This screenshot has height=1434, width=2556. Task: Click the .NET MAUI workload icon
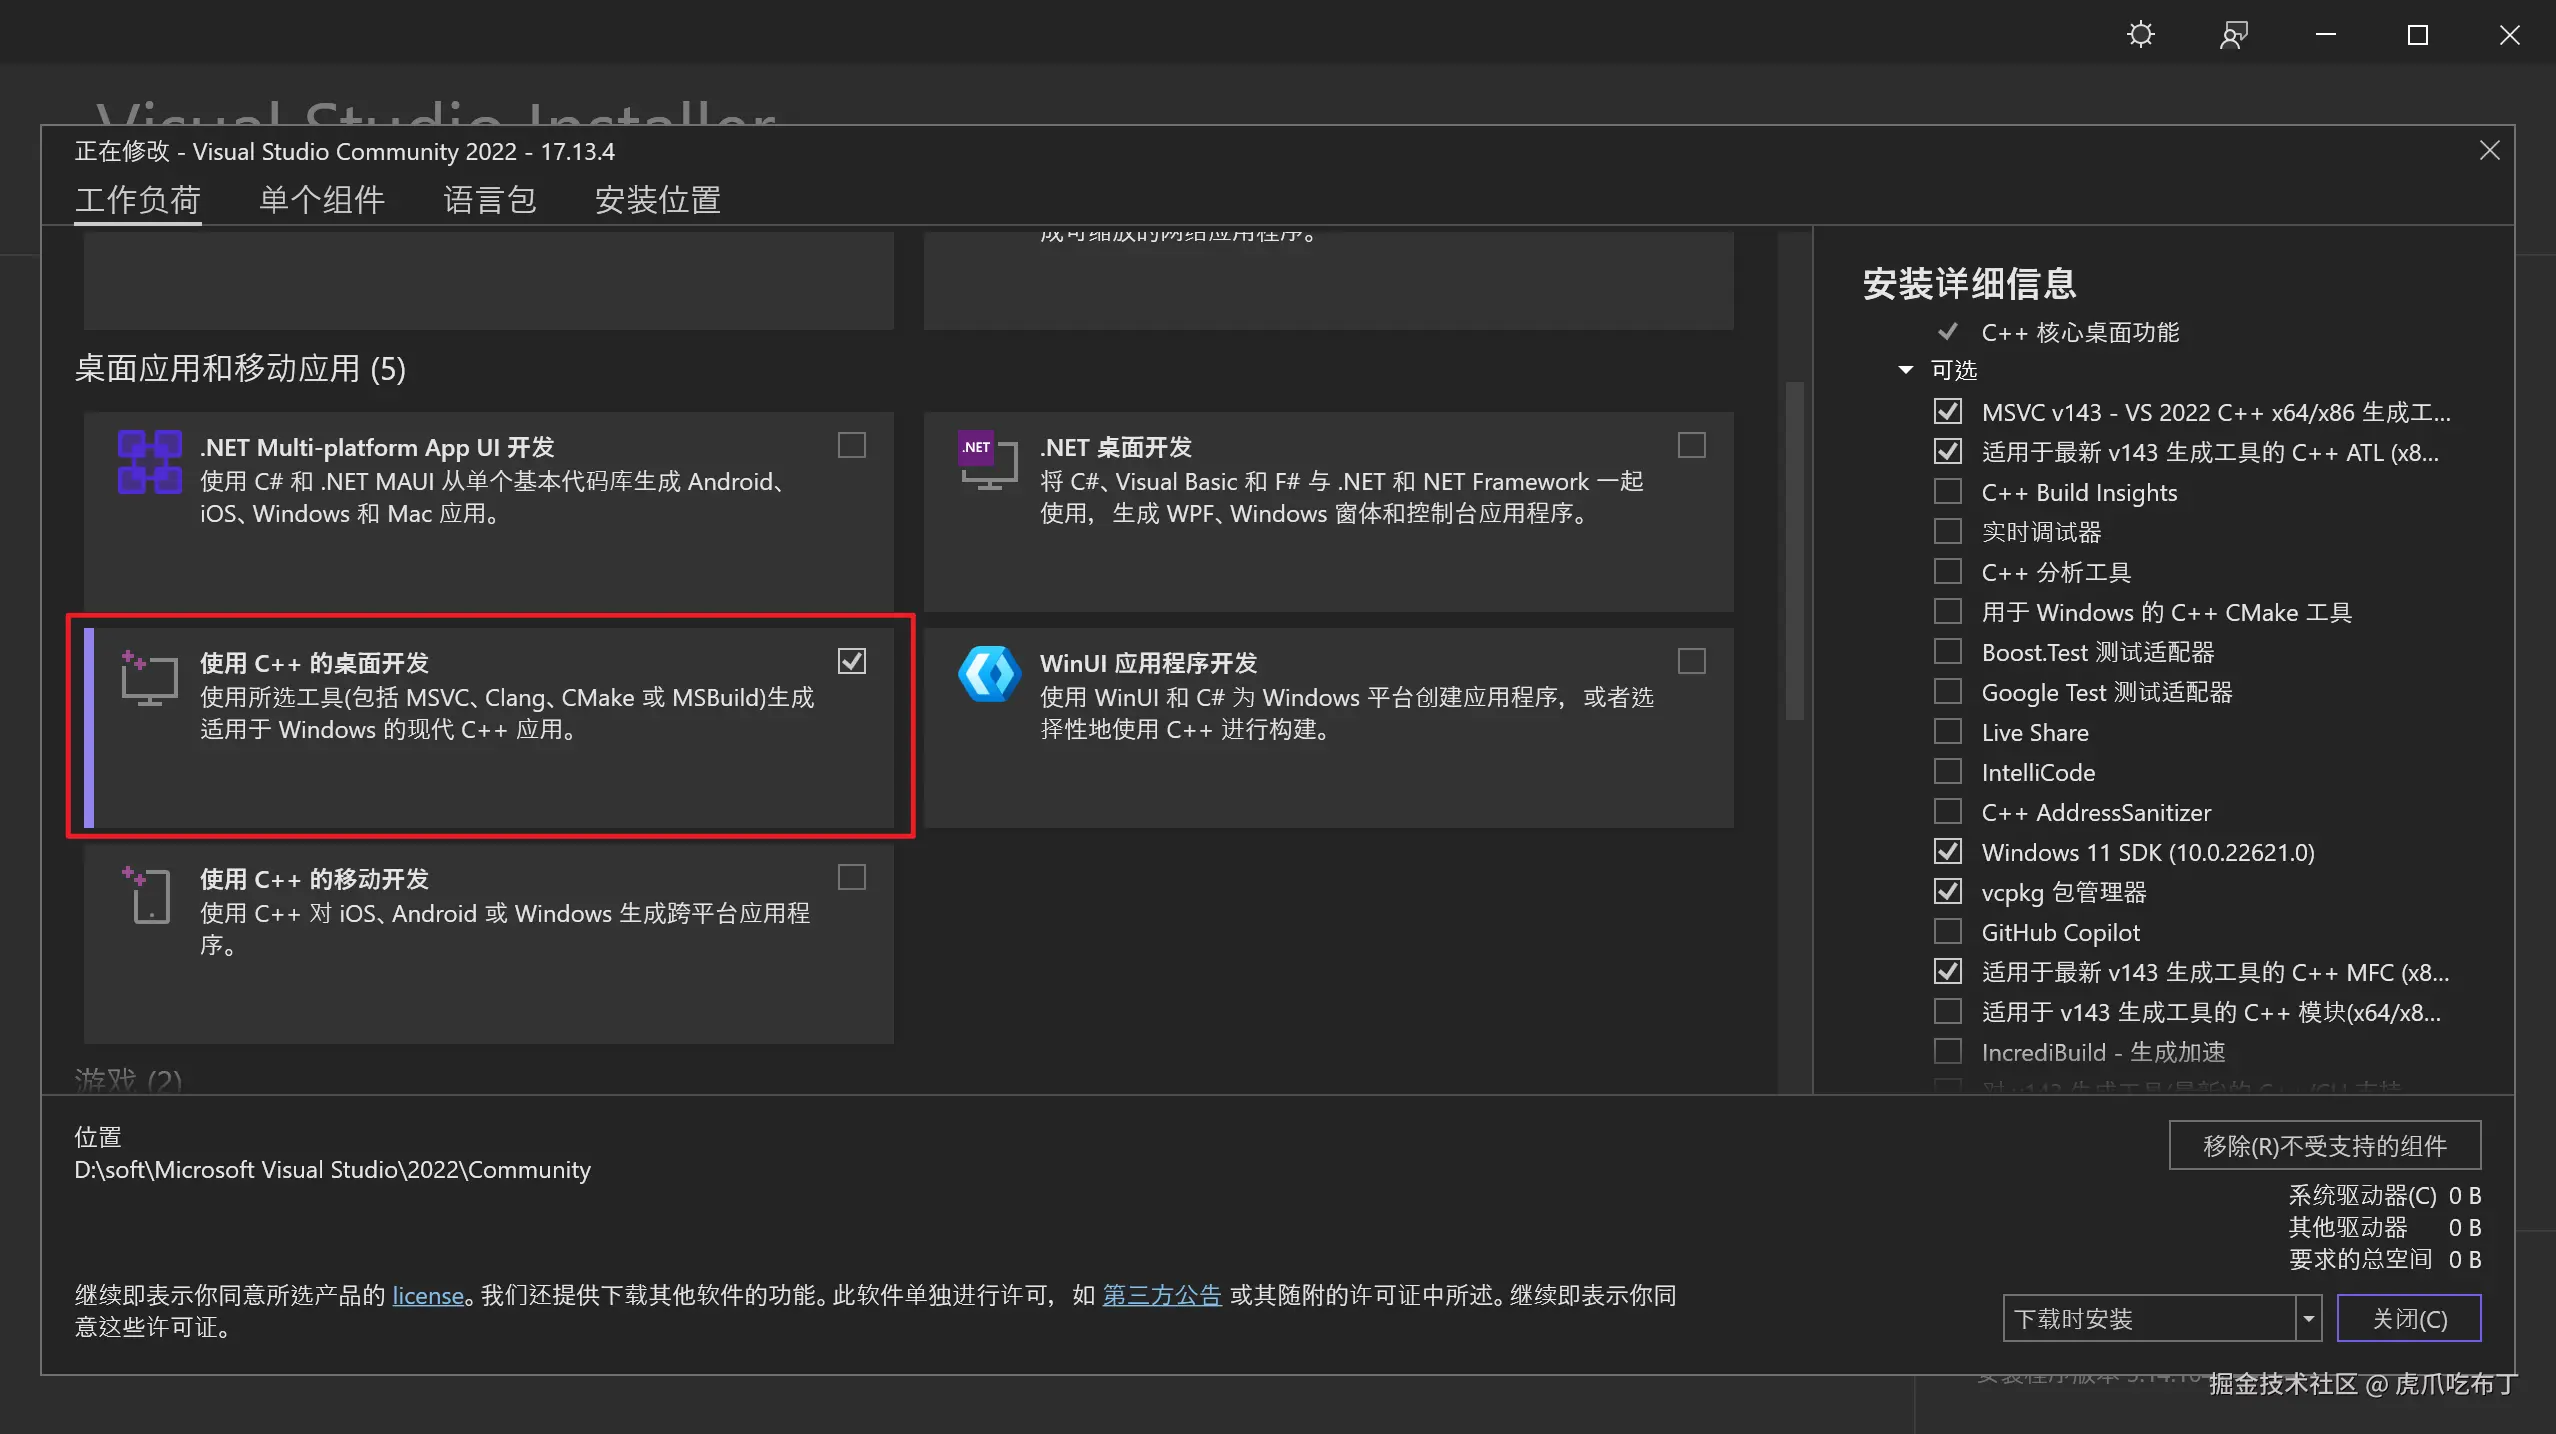pos(149,462)
